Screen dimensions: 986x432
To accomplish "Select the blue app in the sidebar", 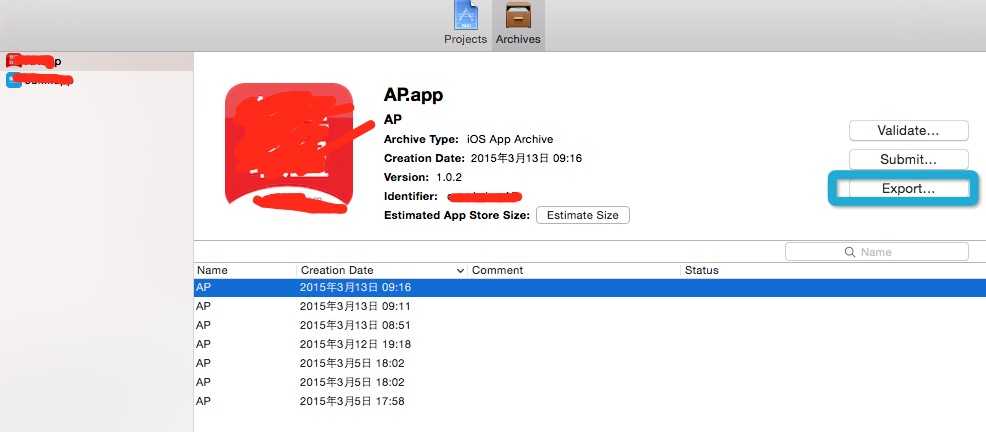I will pos(96,80).
